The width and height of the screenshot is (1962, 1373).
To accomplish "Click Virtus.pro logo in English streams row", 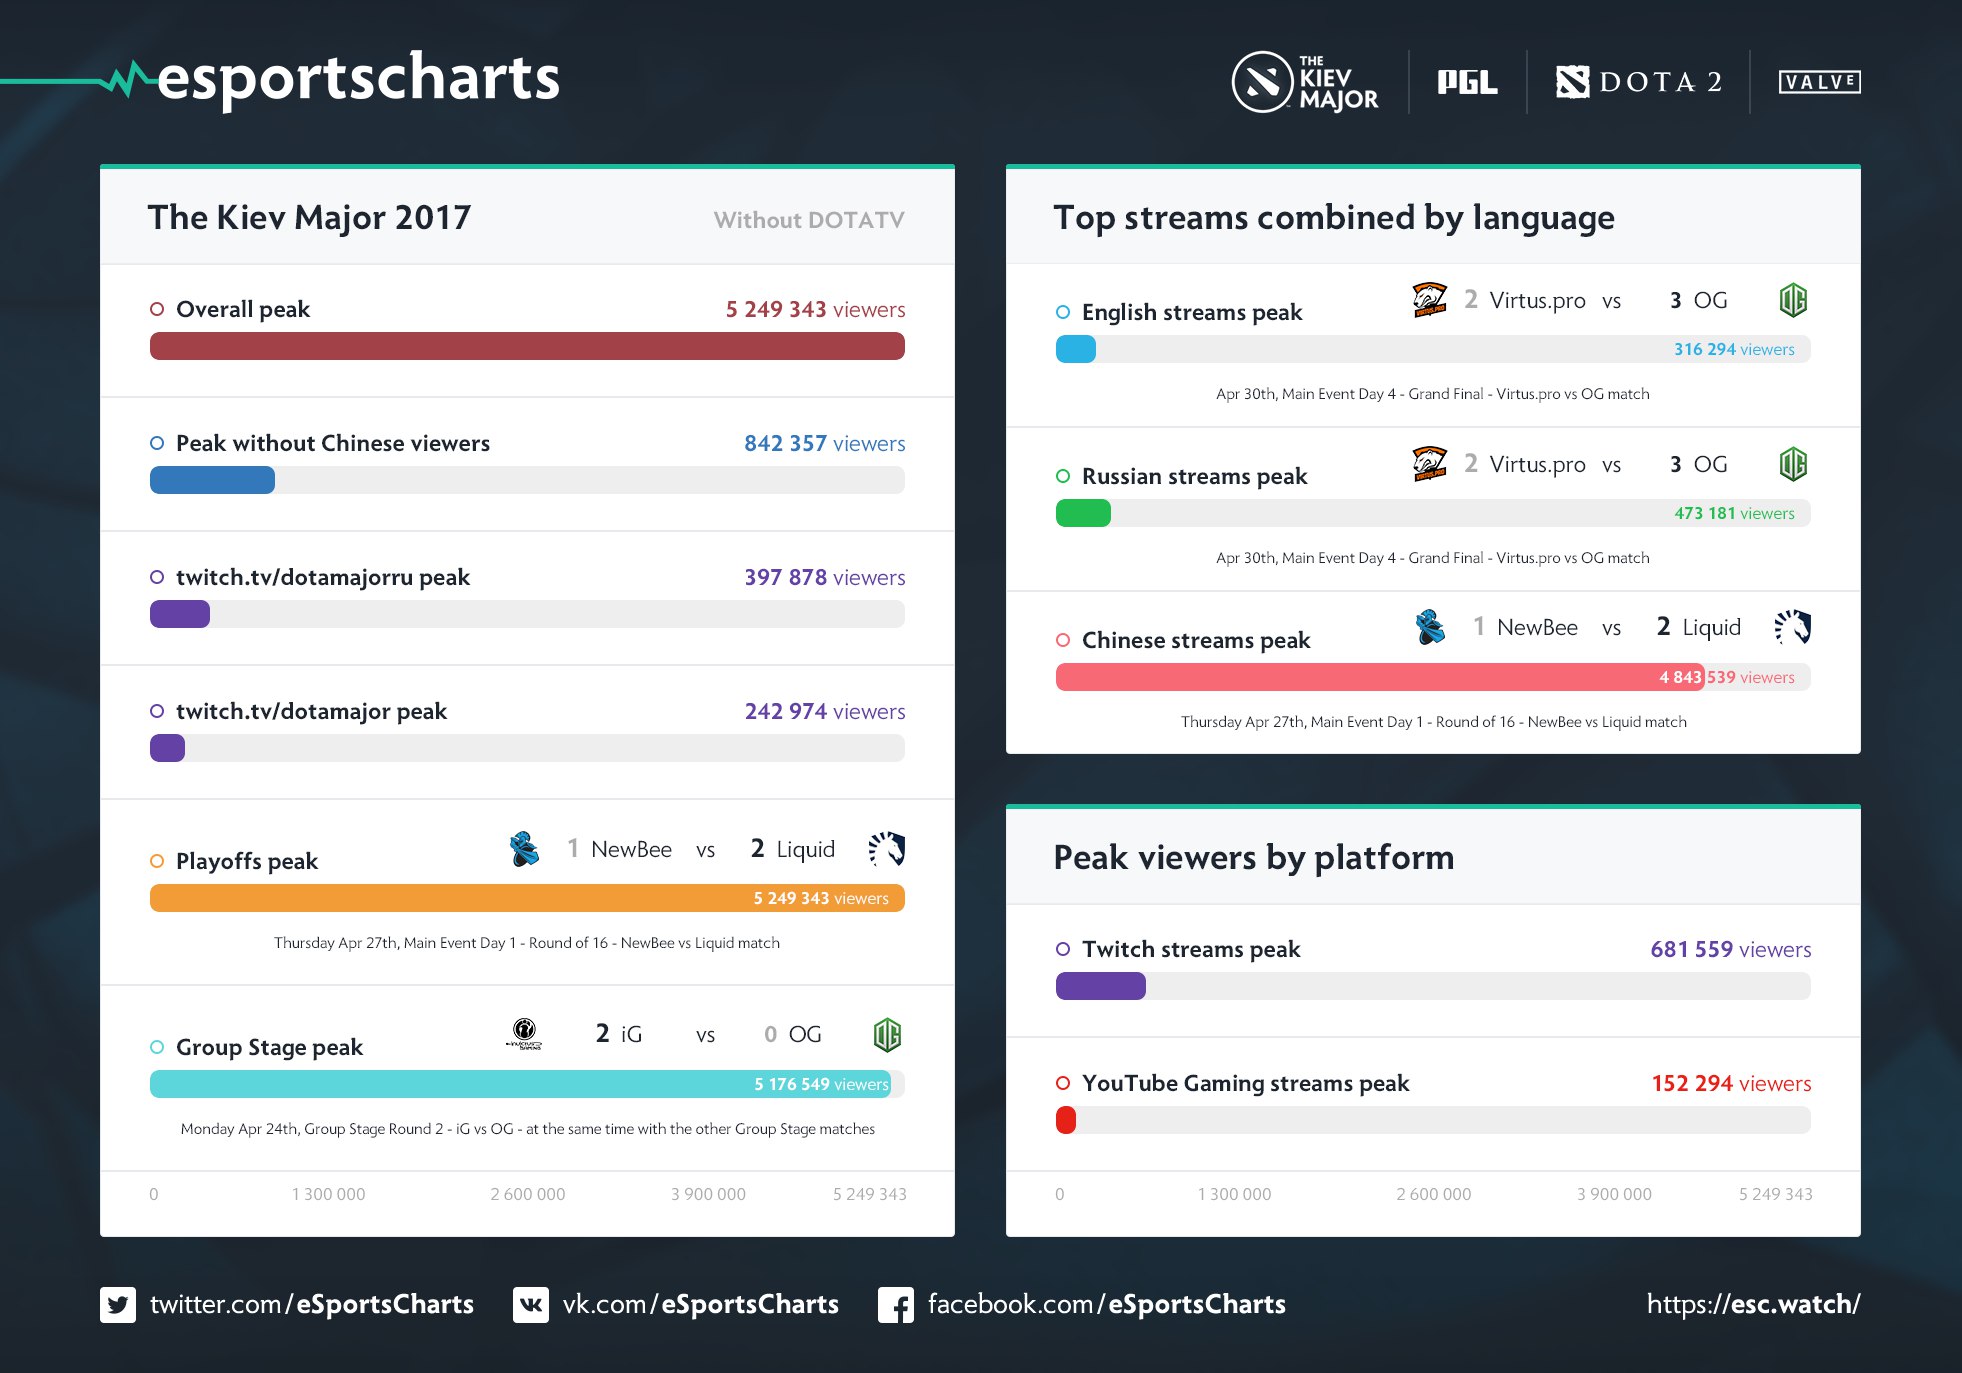I will click(x=1429, y=299).
